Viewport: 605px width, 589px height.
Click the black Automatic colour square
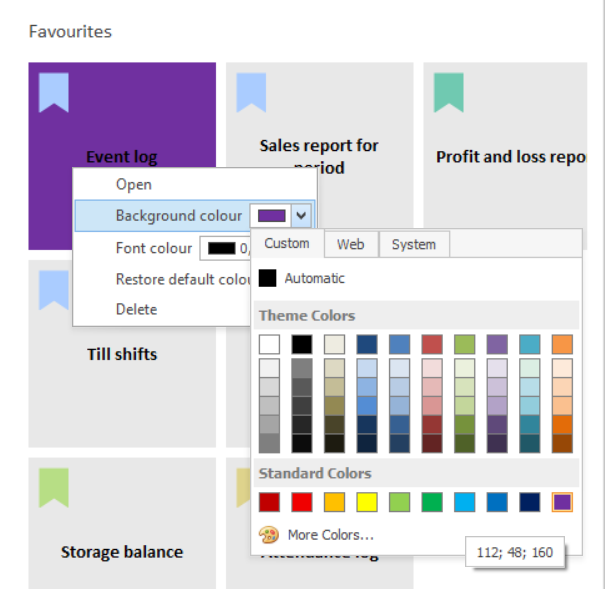268,278
